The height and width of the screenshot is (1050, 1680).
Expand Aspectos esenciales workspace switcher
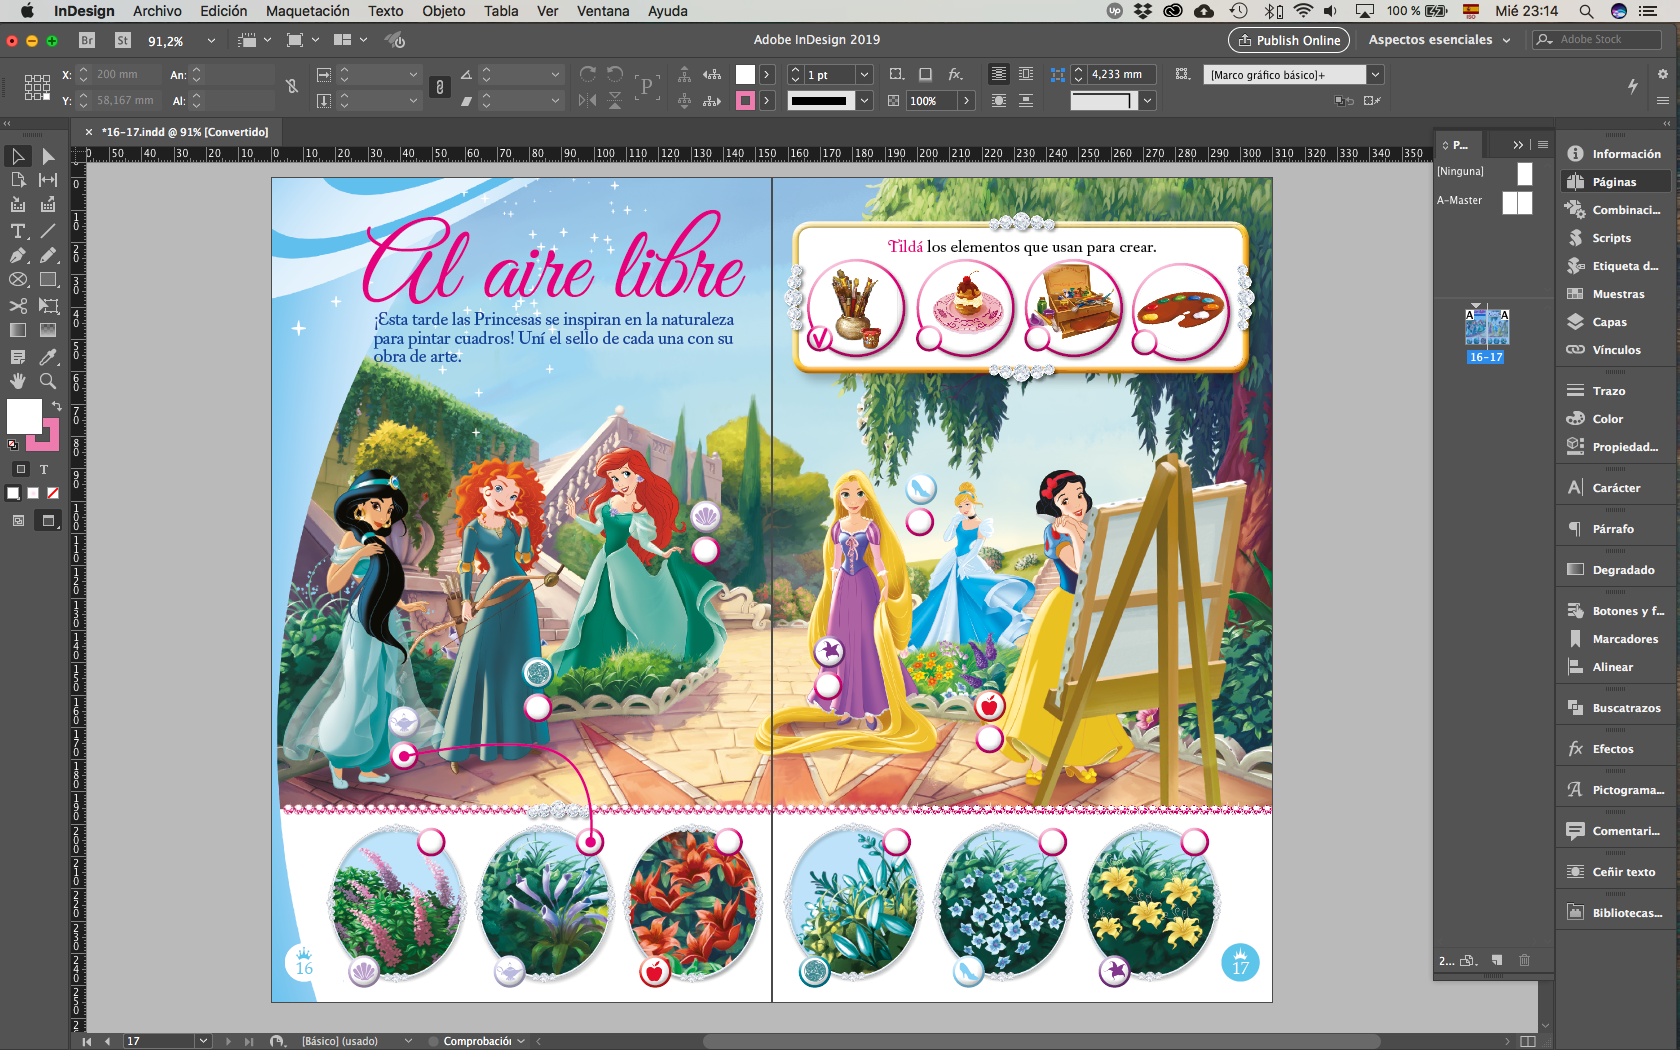pyautogui.click(x=1439, y=40)
